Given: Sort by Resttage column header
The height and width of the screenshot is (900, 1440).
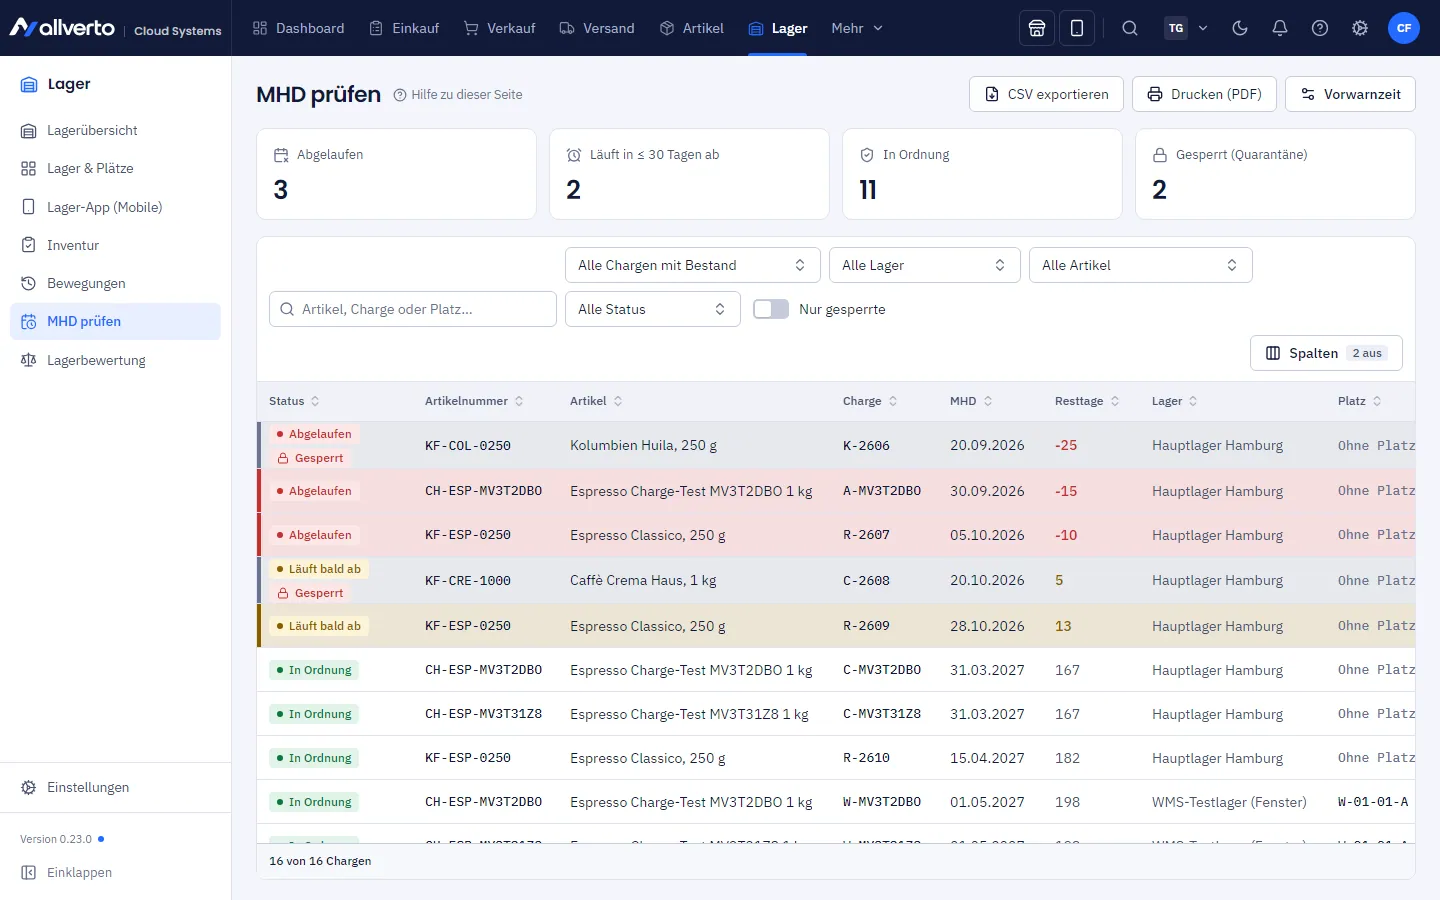Looking at the screenshot, I should click(1087, 401).
